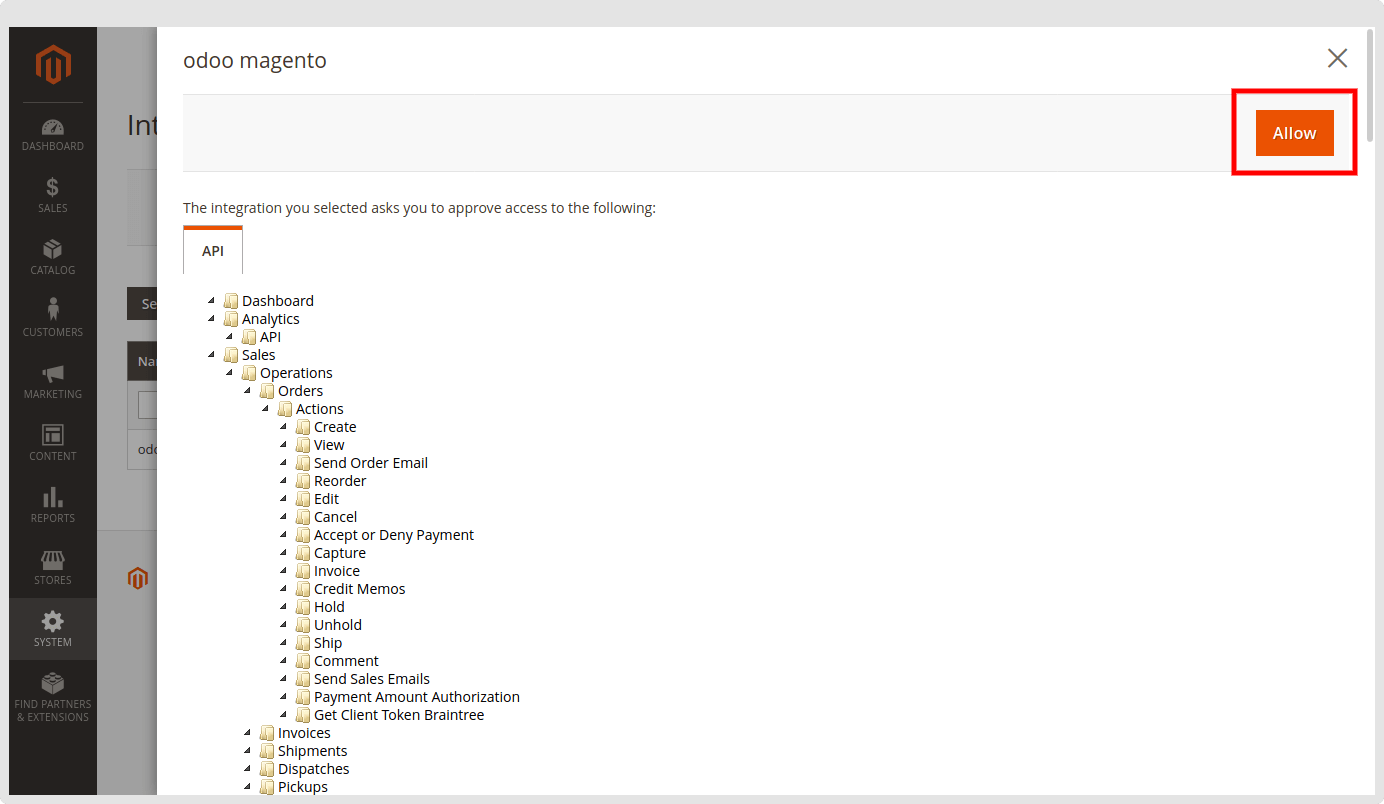The image size is (1384, 804).
Task: Collapse the Analytics tree node arrow
Action: [x=212, y=319]
